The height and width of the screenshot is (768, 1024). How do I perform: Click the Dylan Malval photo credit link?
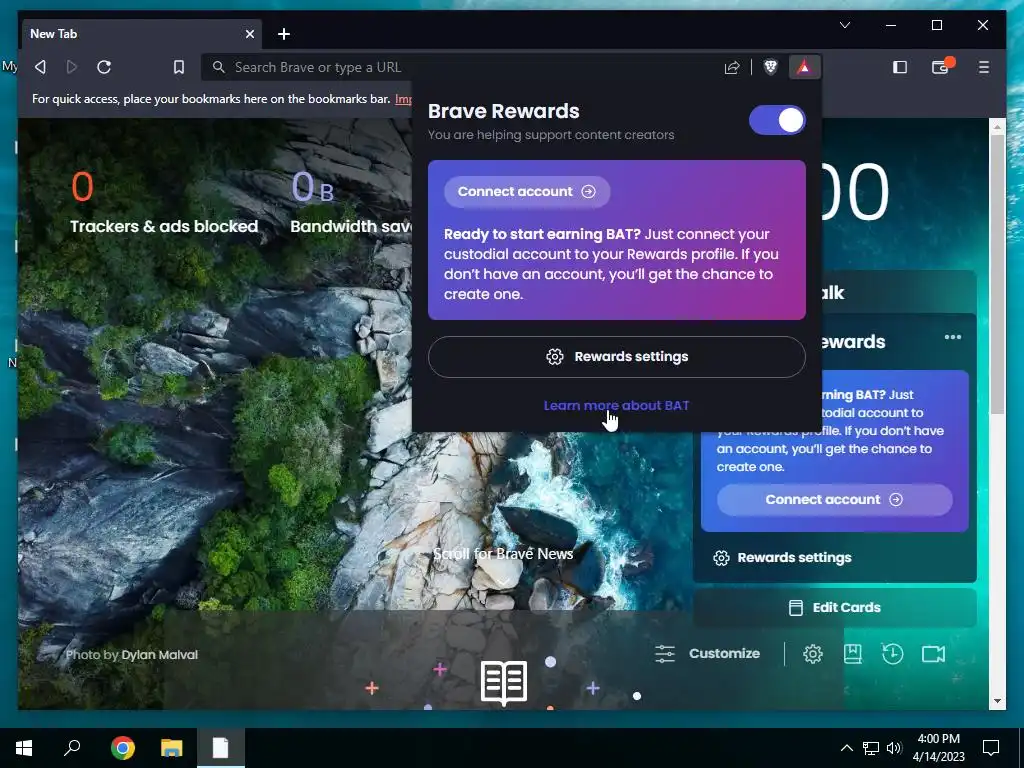(159, 654)
